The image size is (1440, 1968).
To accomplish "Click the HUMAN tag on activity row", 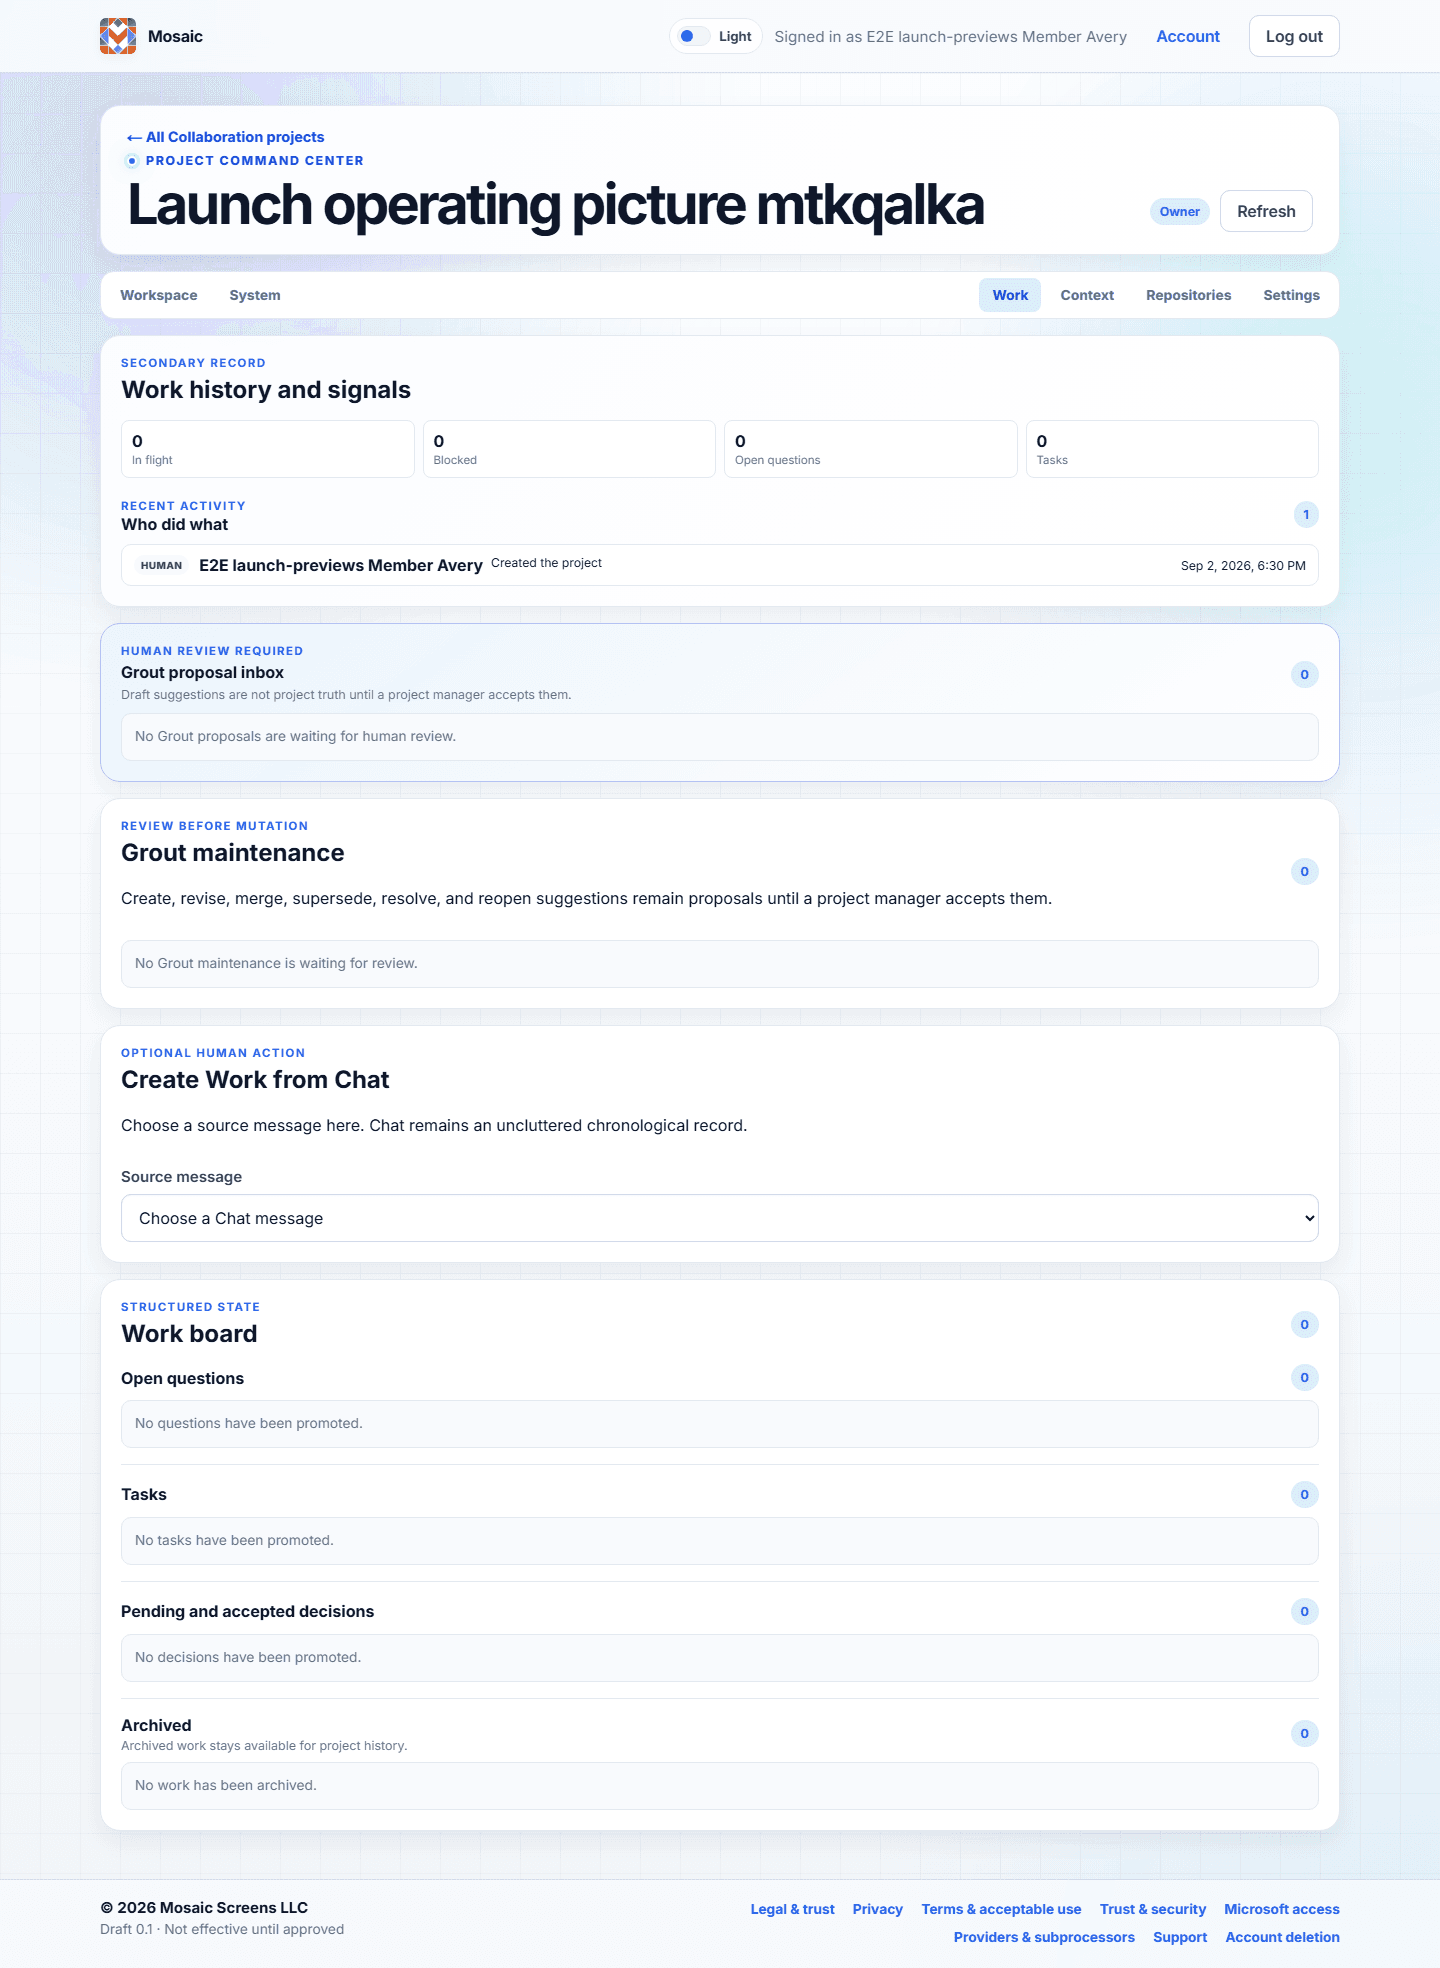I will (162, 565).
